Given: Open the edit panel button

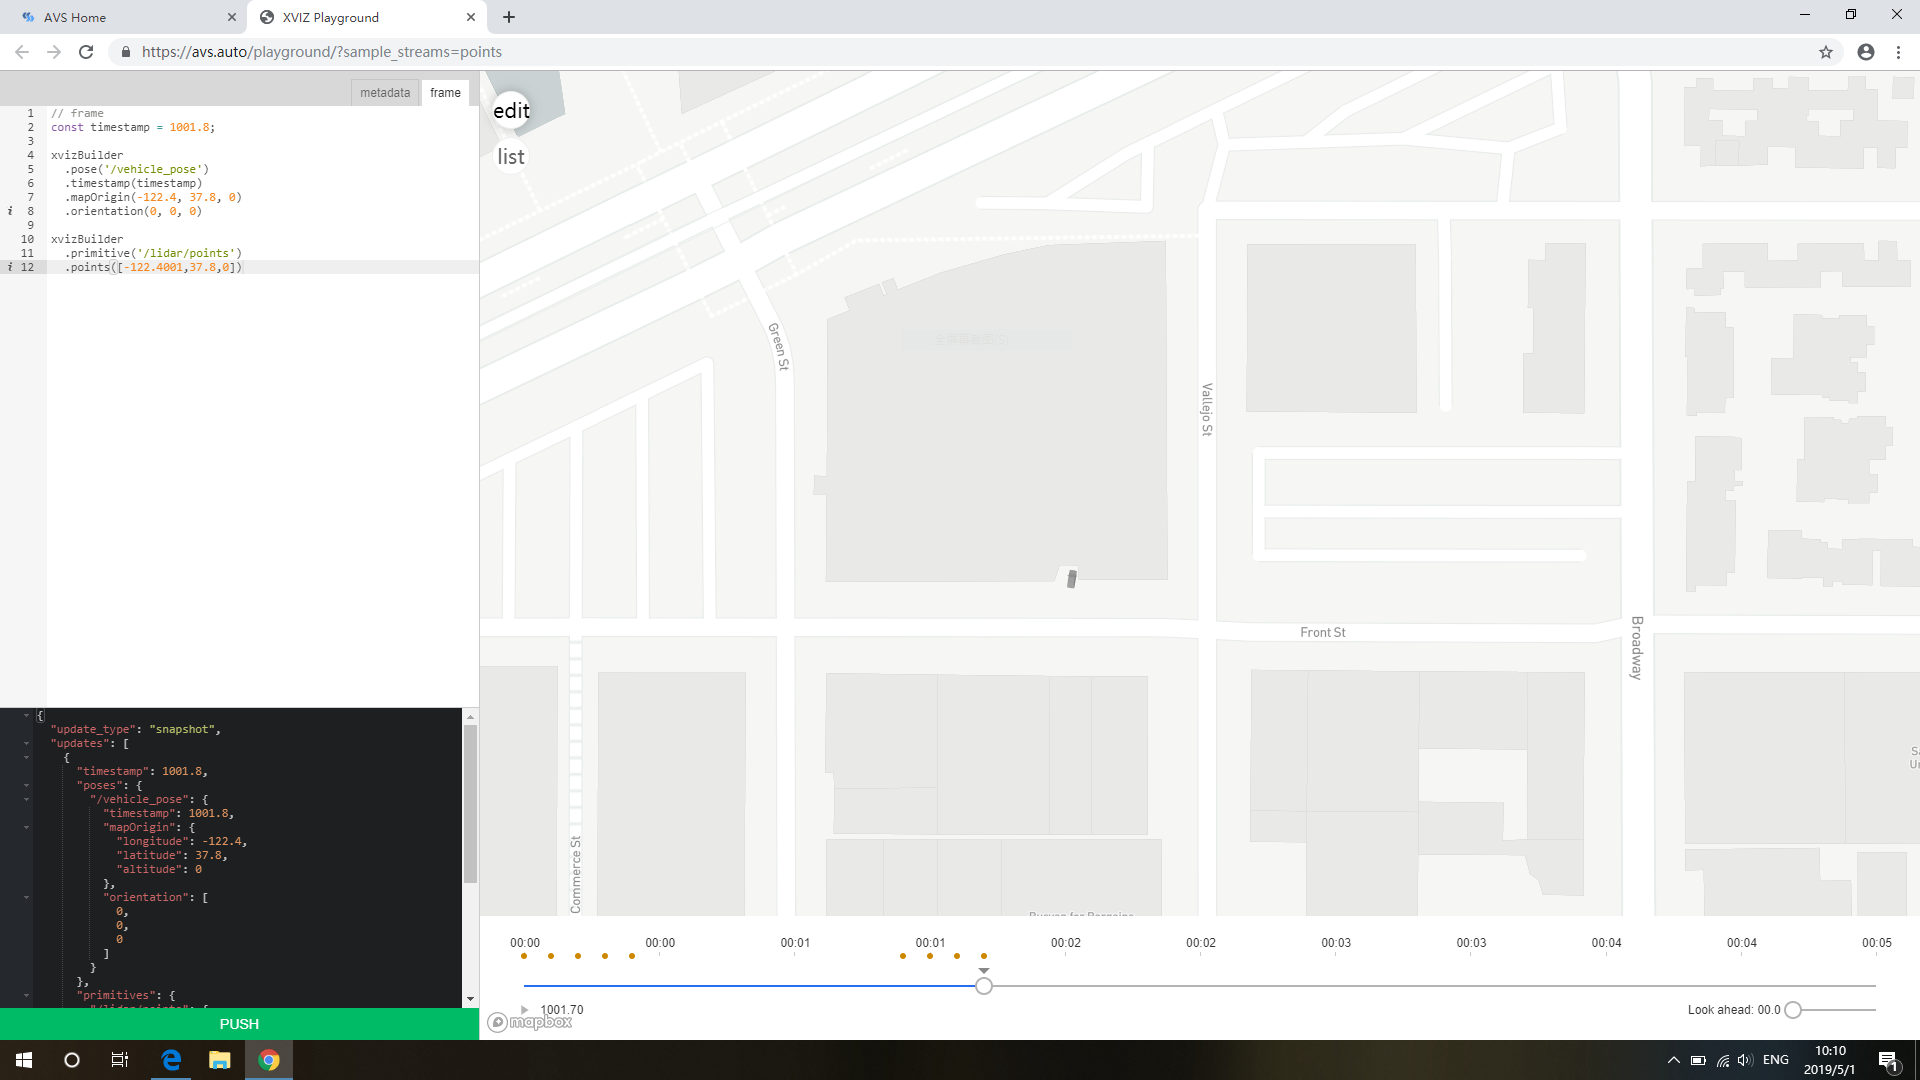Looking at the screenshot, I should pyautogui.click(x=511, y=111).
